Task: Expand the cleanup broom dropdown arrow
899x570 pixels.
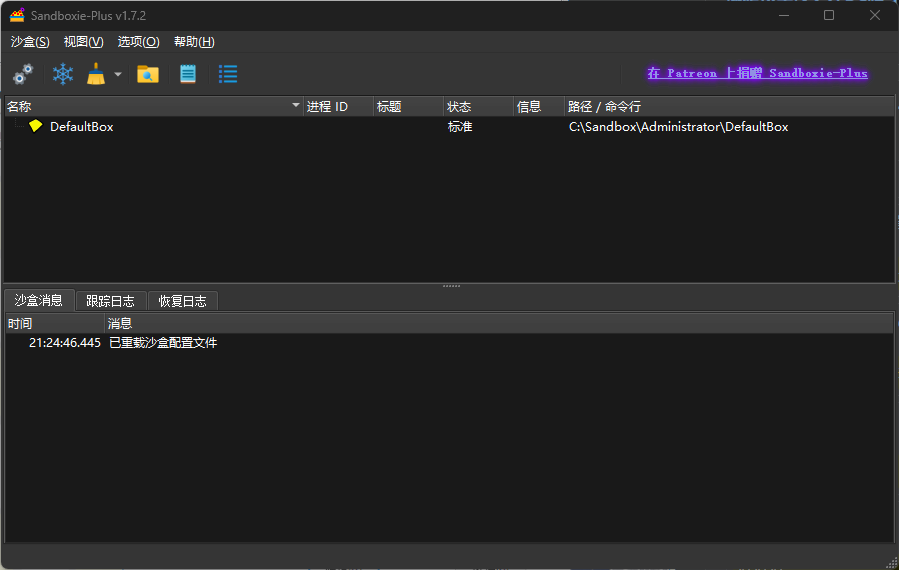Action: (118, 74)
